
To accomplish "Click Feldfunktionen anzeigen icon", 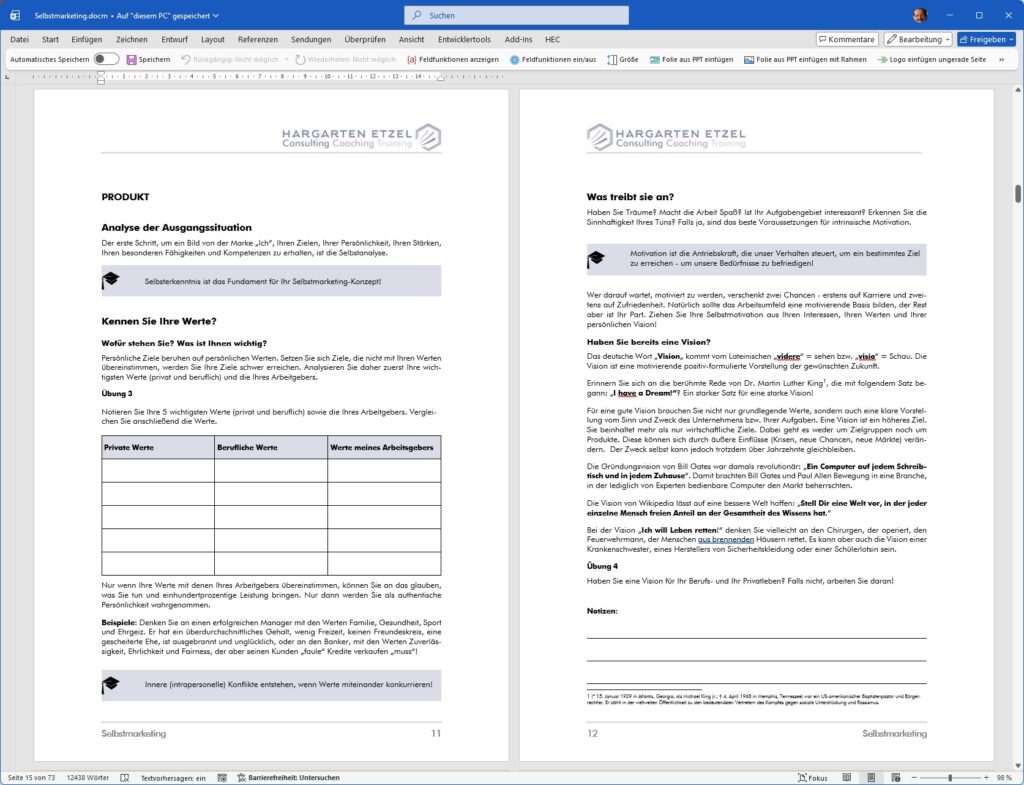I will (x=412, y=59).
